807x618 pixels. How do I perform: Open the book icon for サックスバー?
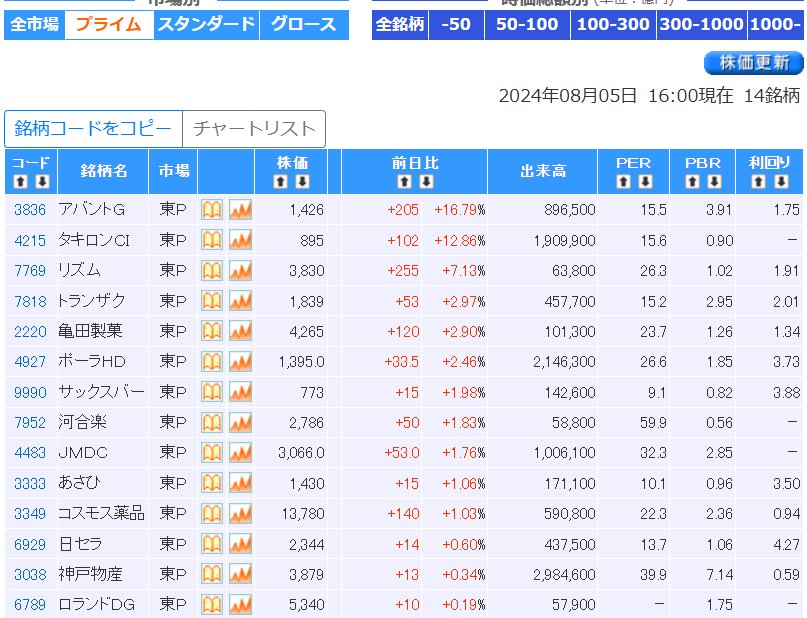coord(212,392)
